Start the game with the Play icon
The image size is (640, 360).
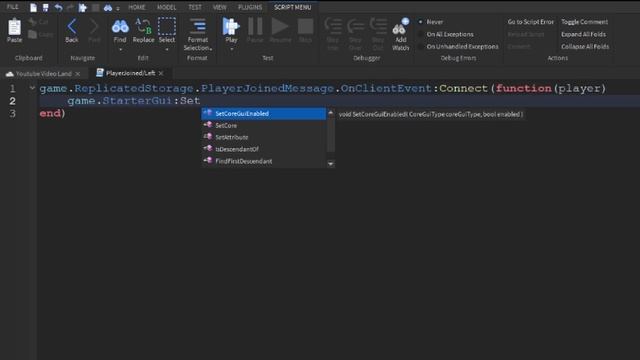231,27
